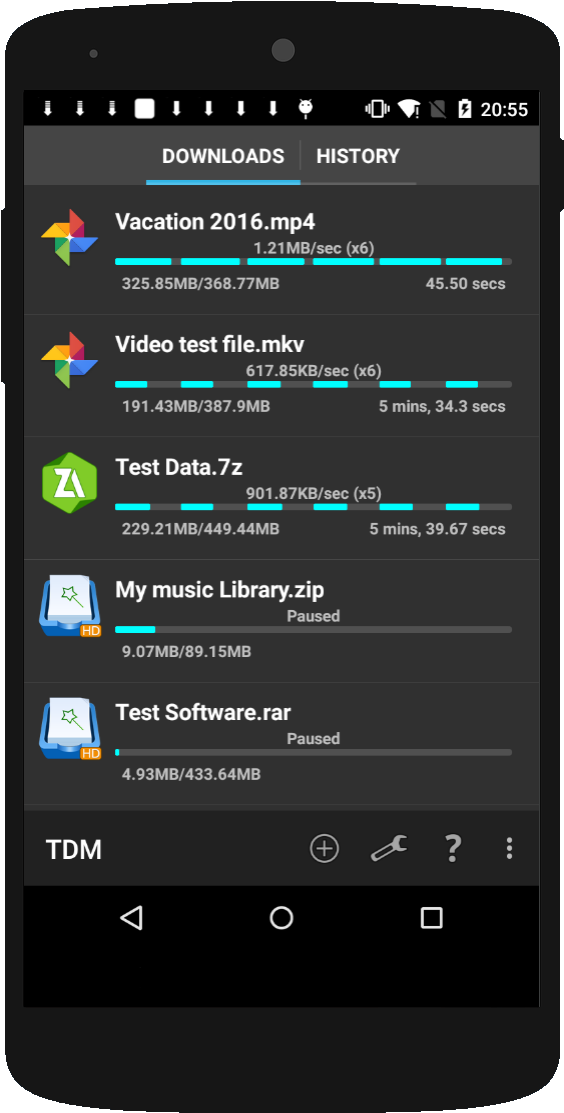The image size is (564, 1113).
Task: Tap the Android debug icon in status bar
Action: coord(306,109)
